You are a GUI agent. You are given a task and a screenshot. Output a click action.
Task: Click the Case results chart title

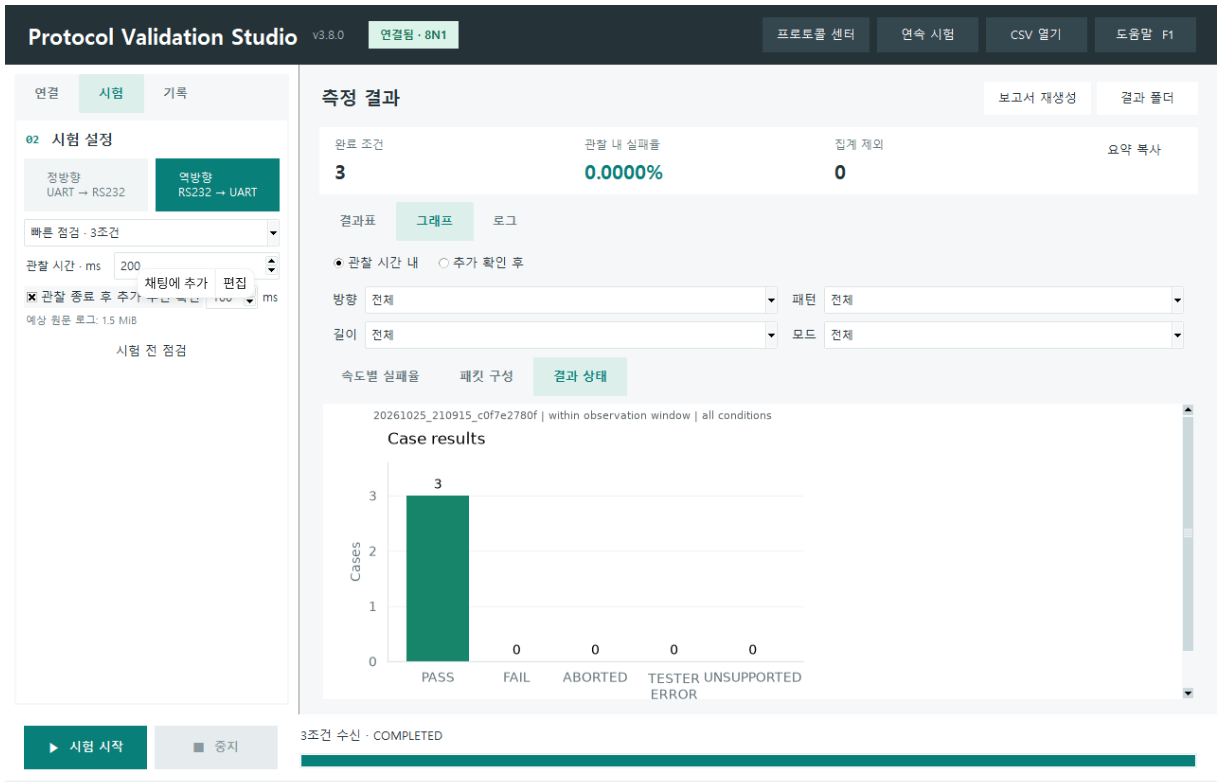pos(436,439)
